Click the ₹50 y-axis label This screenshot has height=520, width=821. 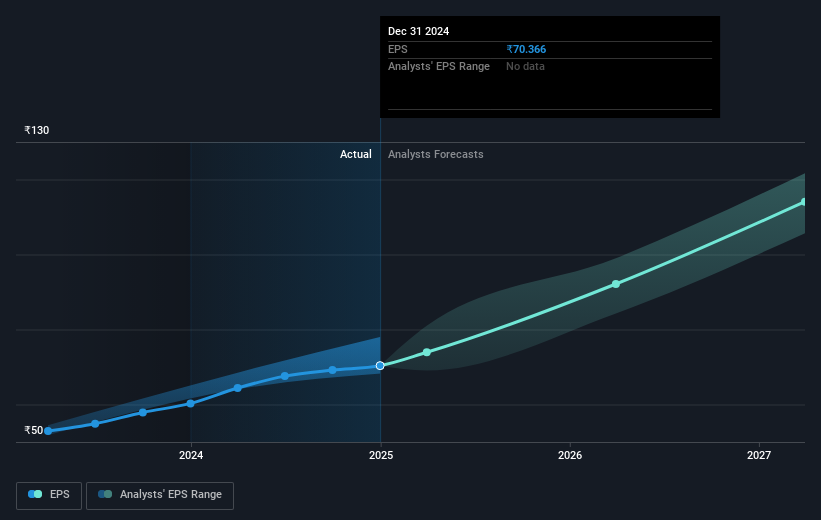pos(34,430)
